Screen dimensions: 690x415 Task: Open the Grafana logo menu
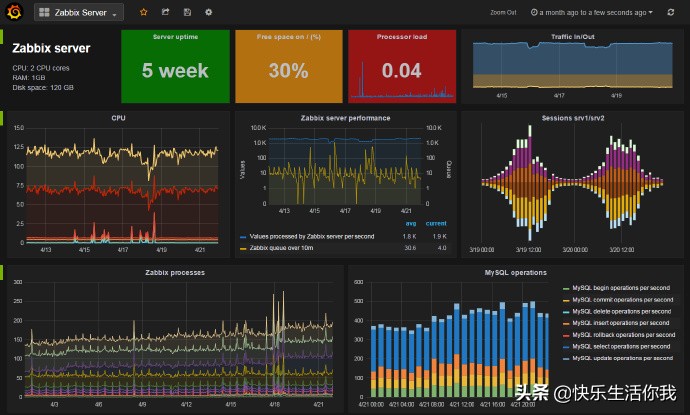14,12
